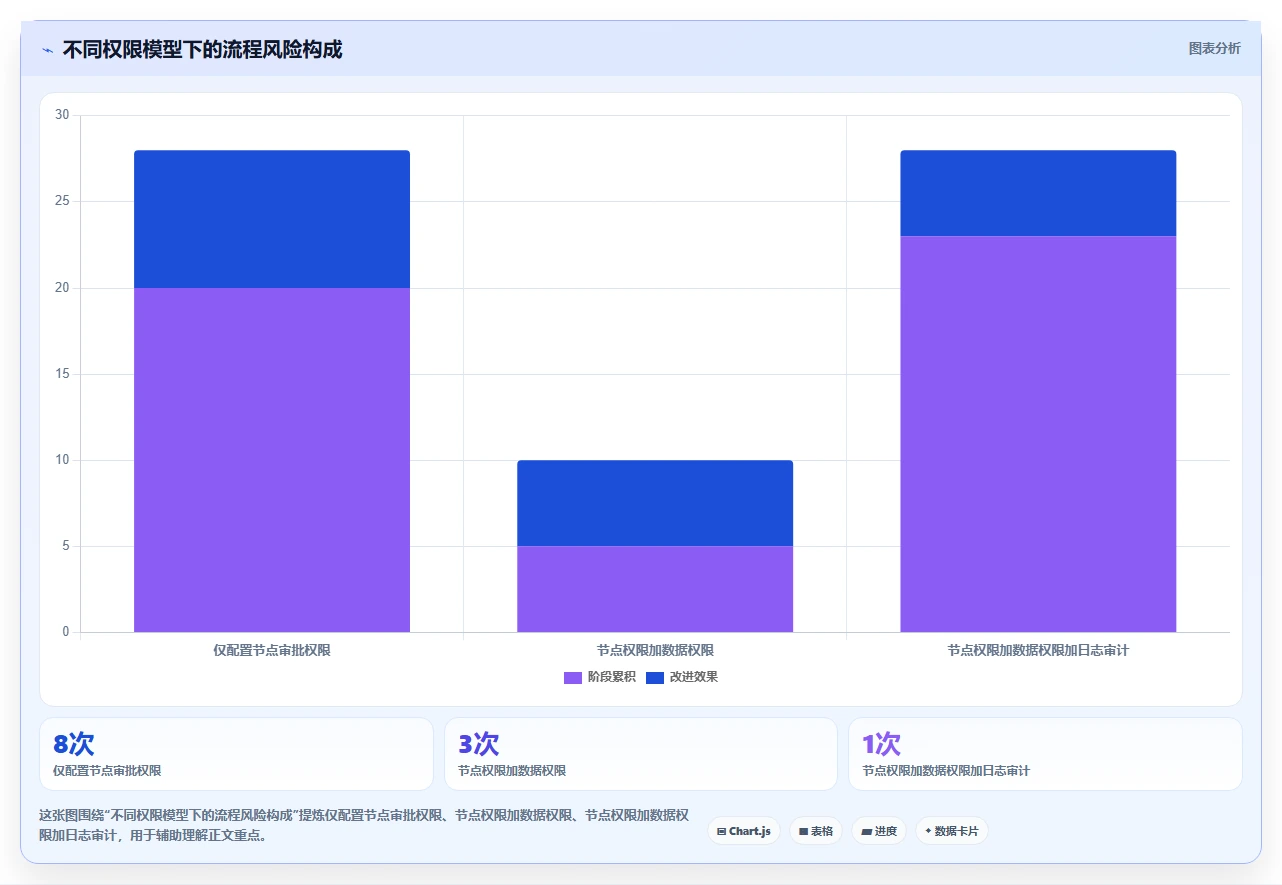
Task: Click the lightning icon beside the chart title
Action: coord(47,50)
